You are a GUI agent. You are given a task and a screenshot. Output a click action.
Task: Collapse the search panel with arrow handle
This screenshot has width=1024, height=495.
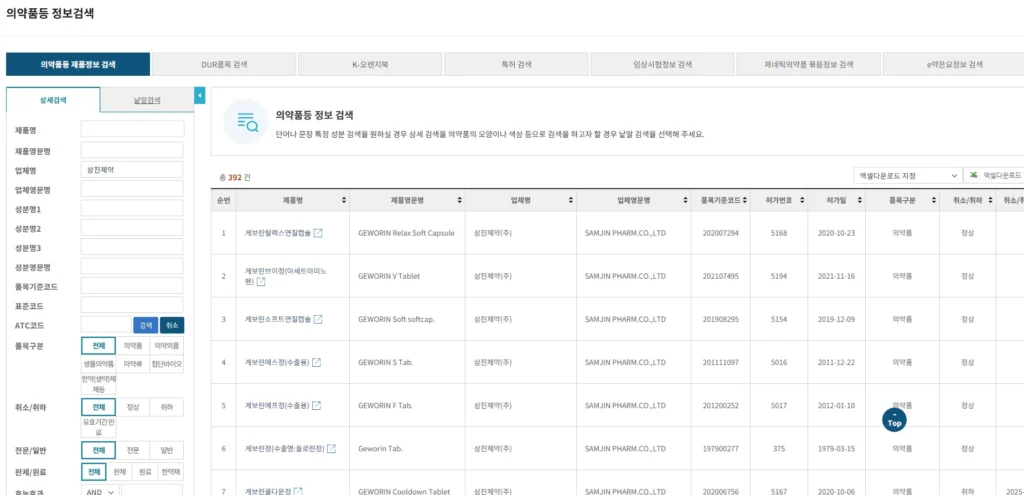[200, 97]
